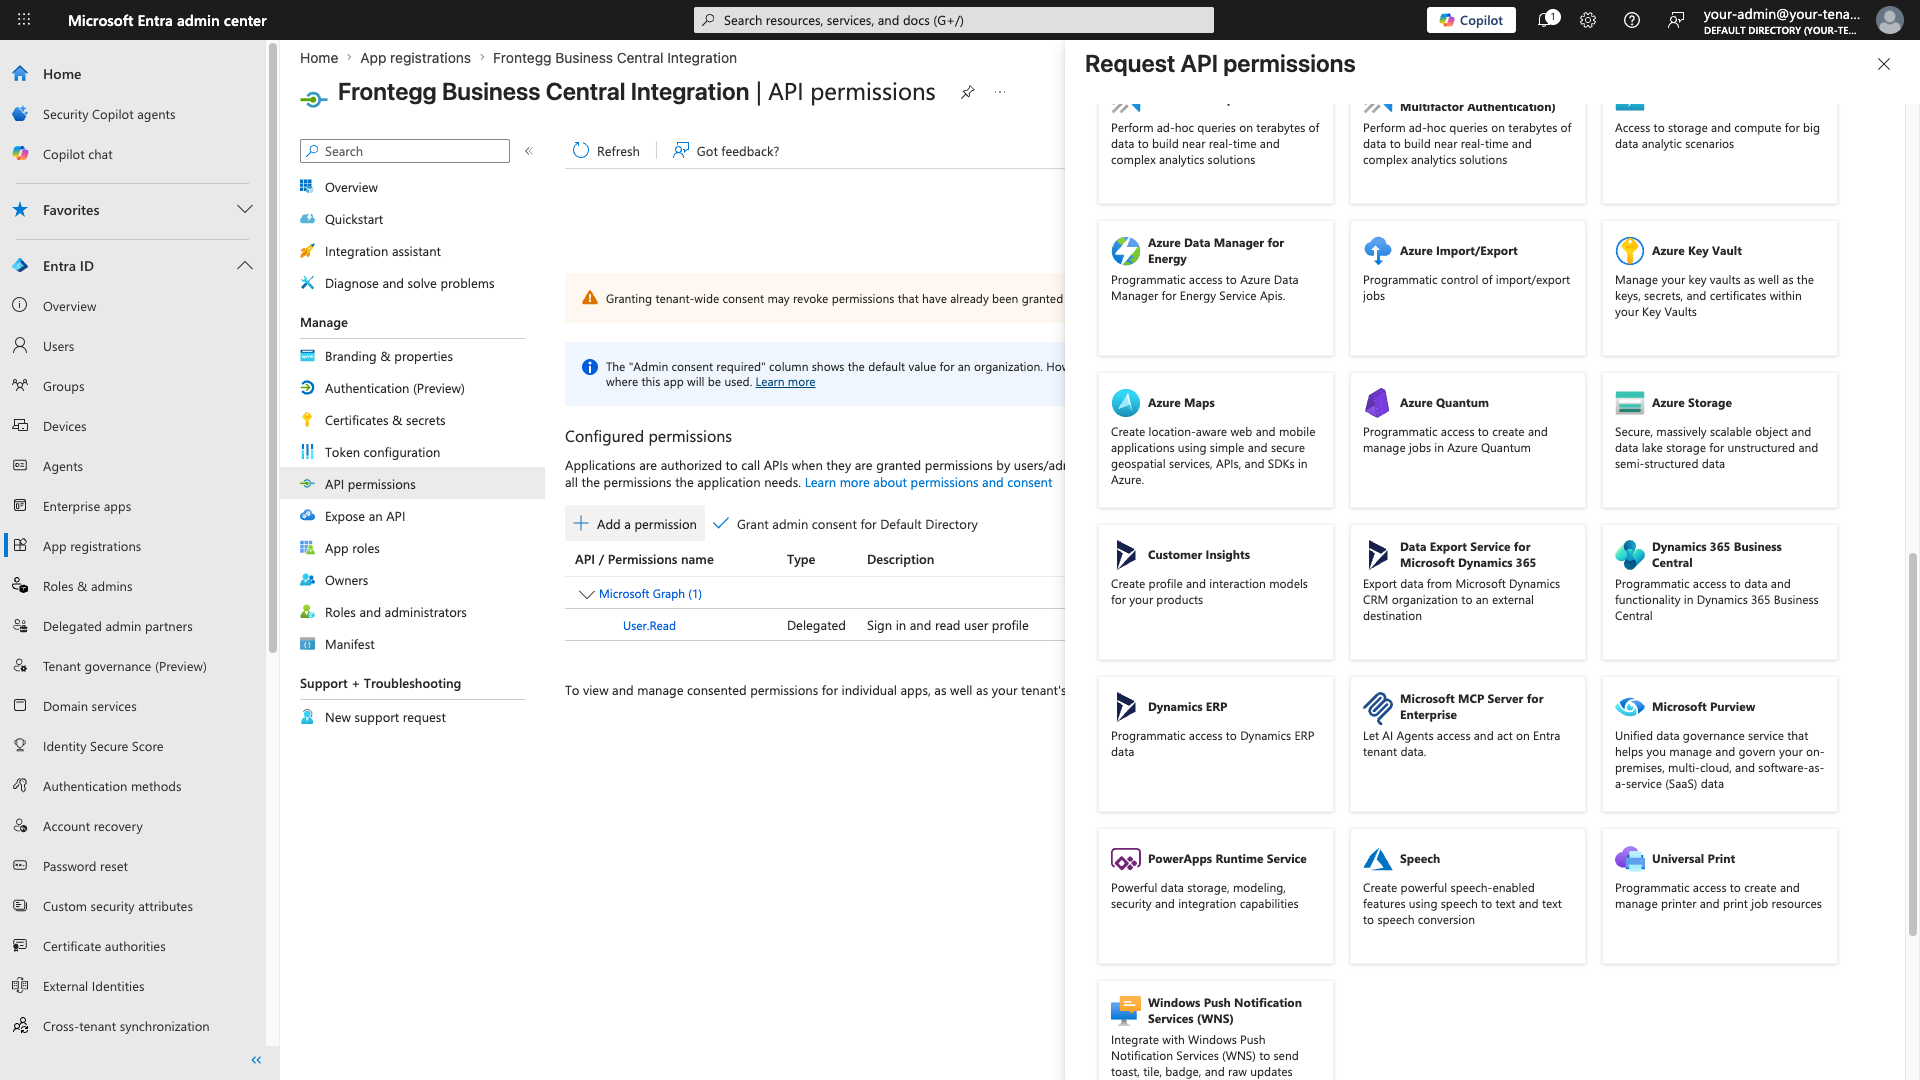Click the panel vertical scrollbar thumb
Image resolution: width=1920 pixels, height=1080 pixels.
pos(1912,743)
